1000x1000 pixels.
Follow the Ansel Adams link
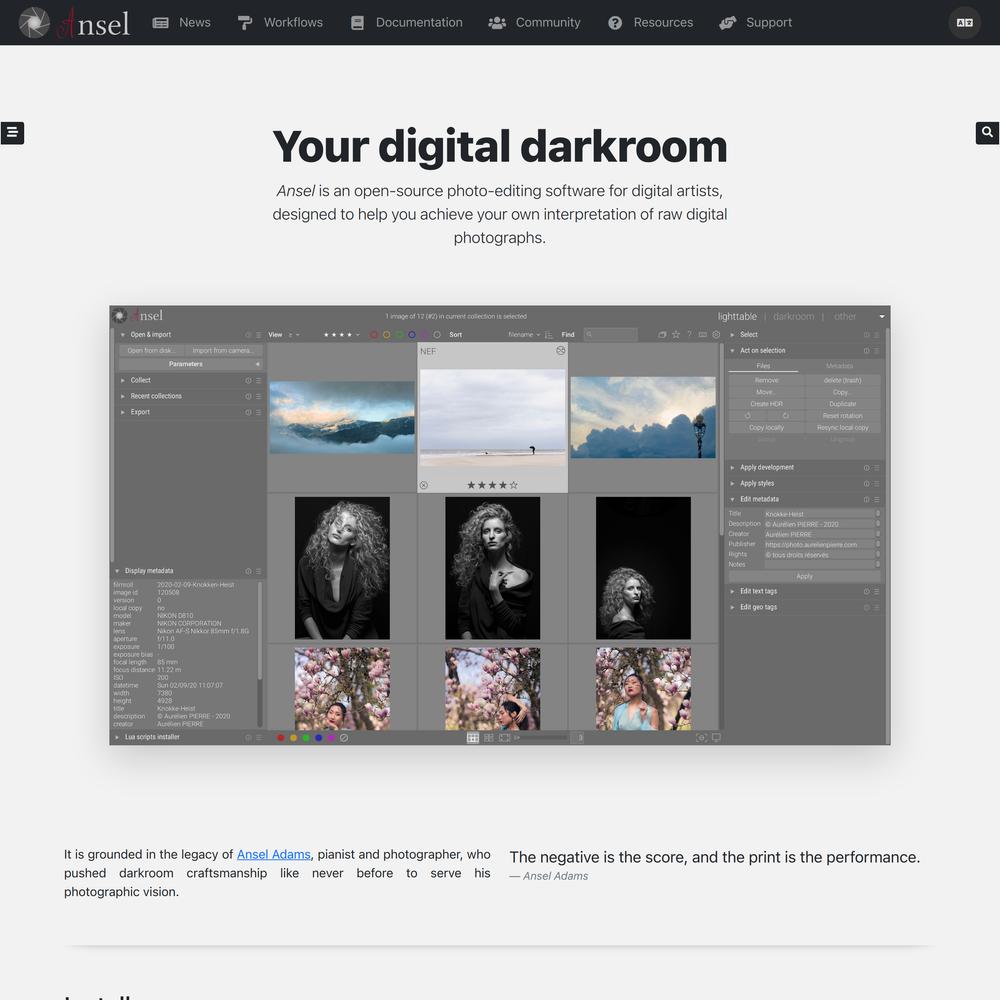274,854
